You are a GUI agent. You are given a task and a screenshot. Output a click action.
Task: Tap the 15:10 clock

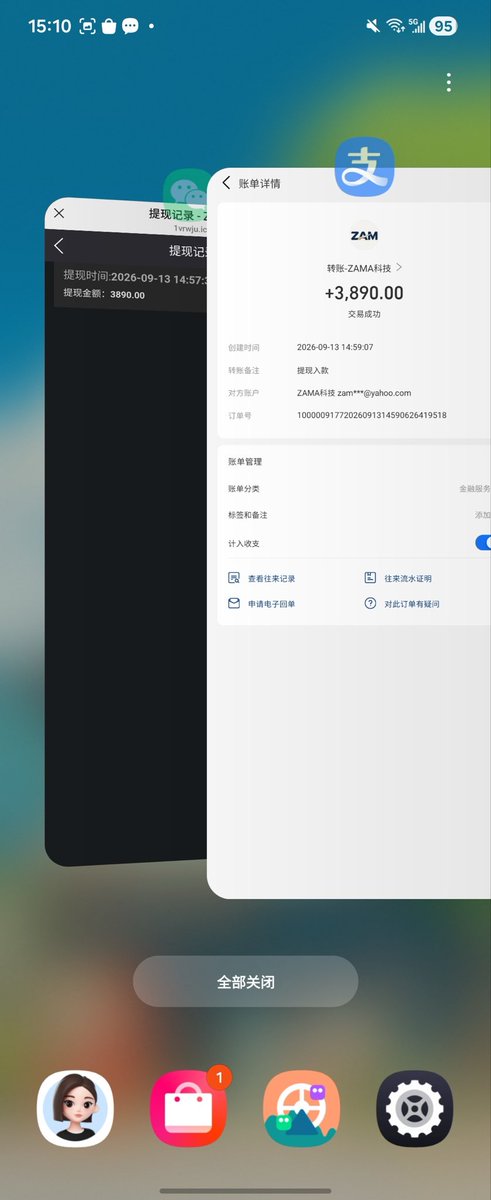pos(50,27)
